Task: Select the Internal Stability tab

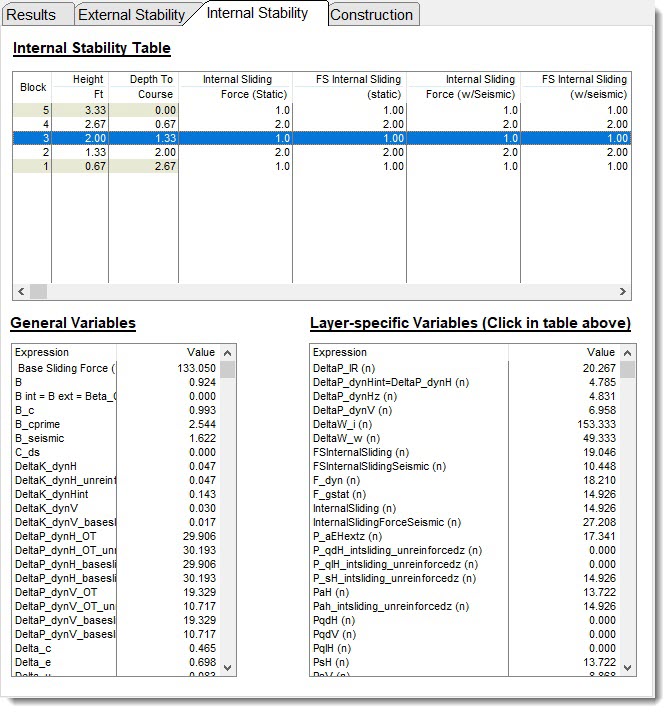Action: 260,13
